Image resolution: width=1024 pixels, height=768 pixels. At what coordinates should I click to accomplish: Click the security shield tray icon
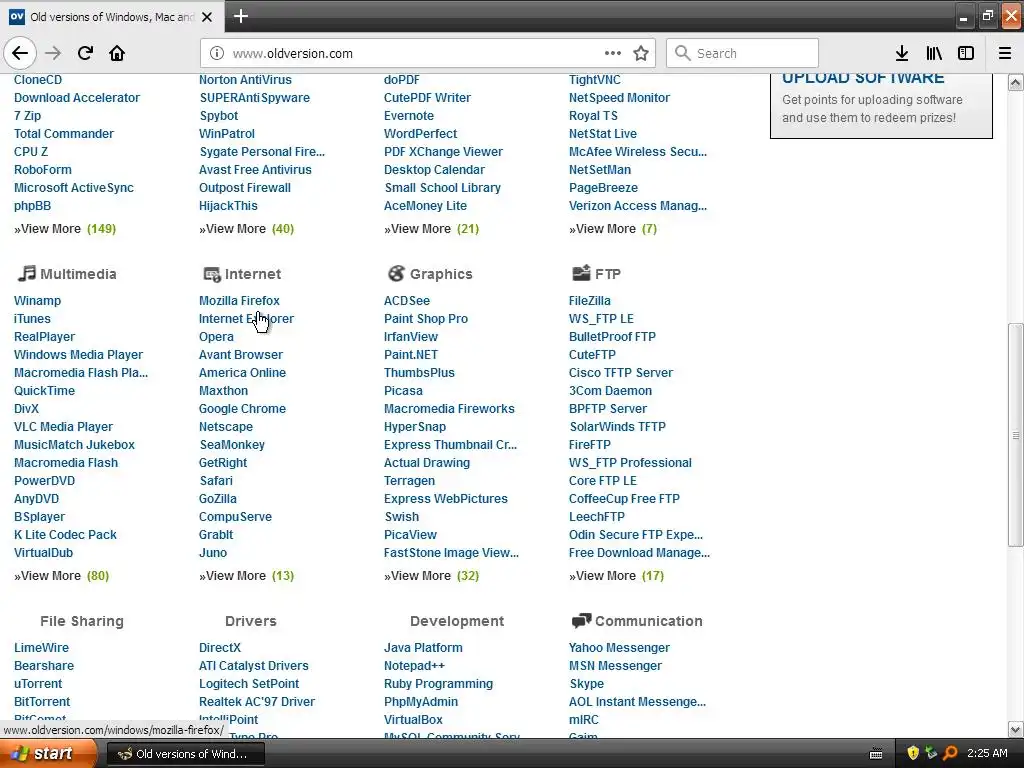pyautogui.click(x=912, y=754)
